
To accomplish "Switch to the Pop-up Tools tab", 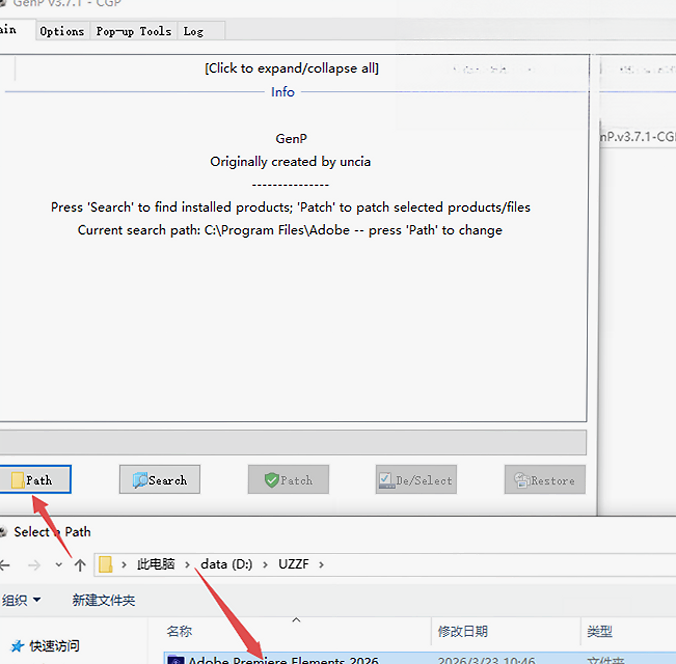I will 133,31.
